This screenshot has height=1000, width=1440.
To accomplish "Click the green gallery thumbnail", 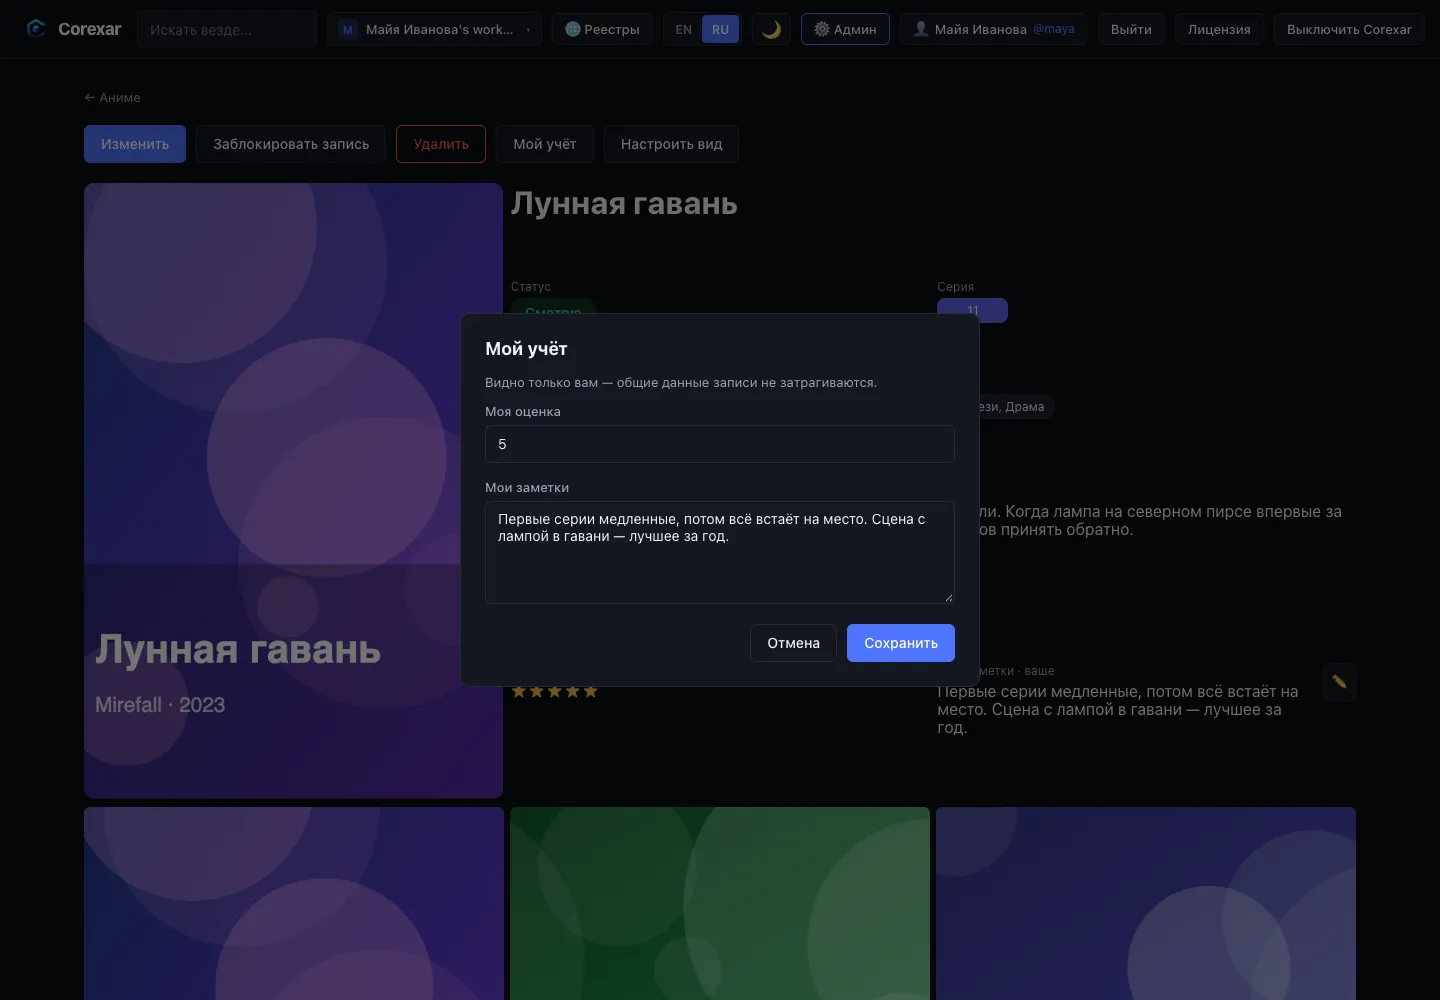I will 720,903.
